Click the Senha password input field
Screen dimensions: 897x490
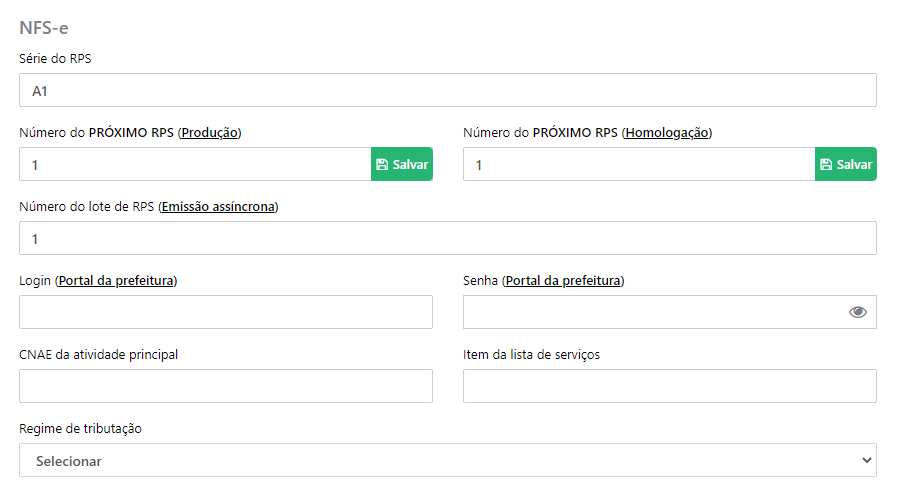(669, 312)
